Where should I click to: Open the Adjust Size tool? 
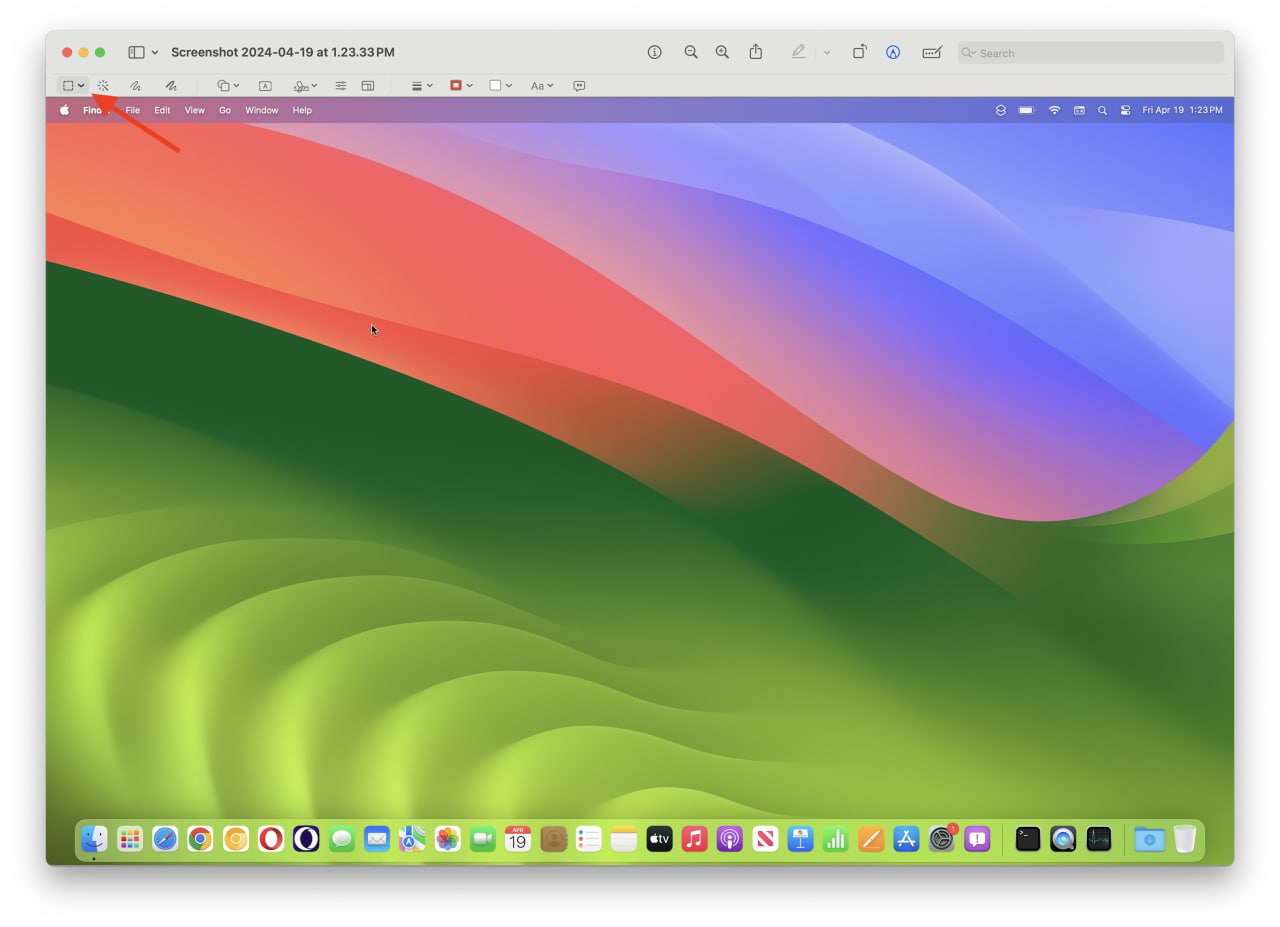367,85
